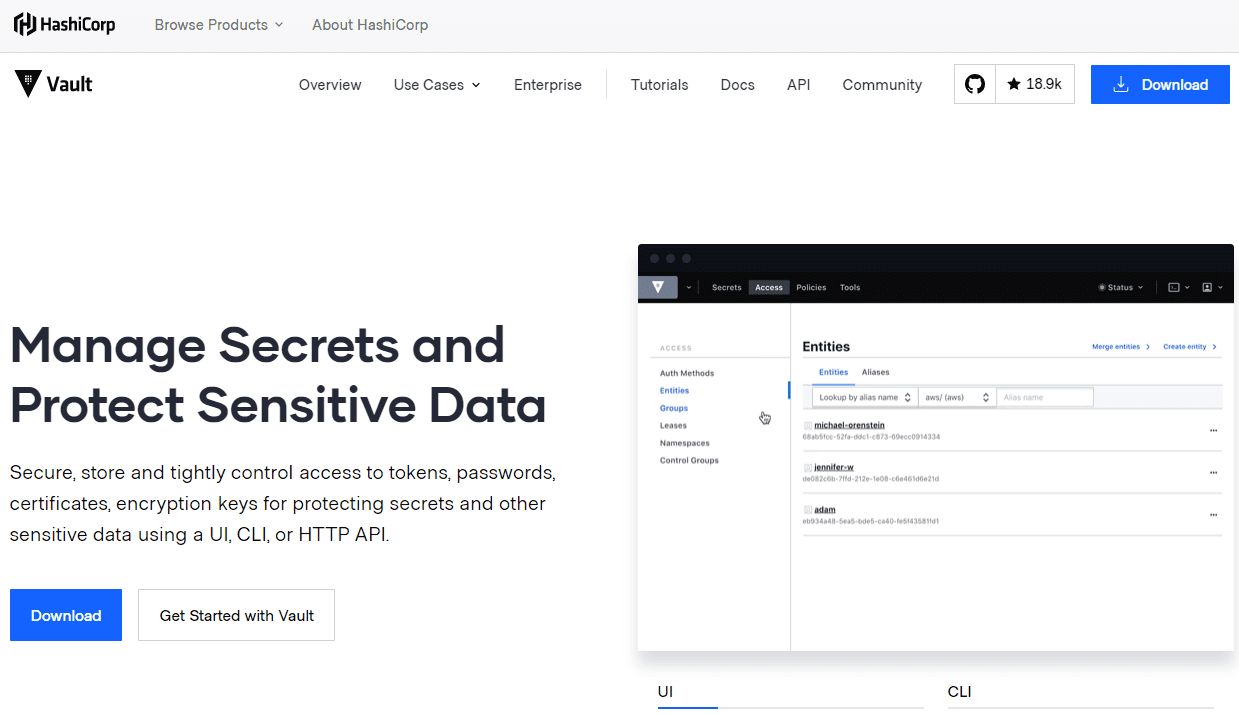Click the 18.9k star count
Viewport: 1239px width, 715px height.
pyautogui.click(x=1035, y=85)
